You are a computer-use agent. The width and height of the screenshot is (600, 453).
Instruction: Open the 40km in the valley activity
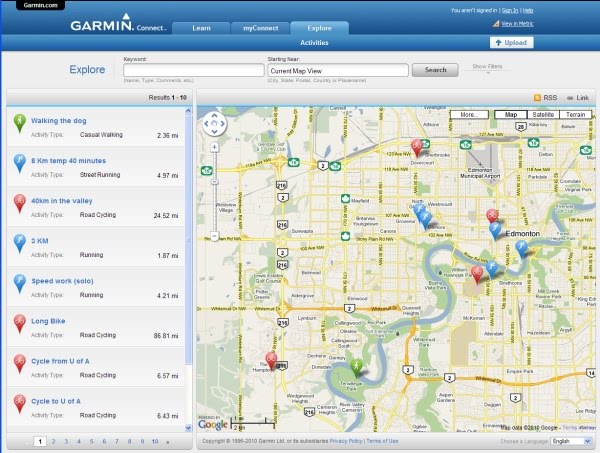click(62, 201)
